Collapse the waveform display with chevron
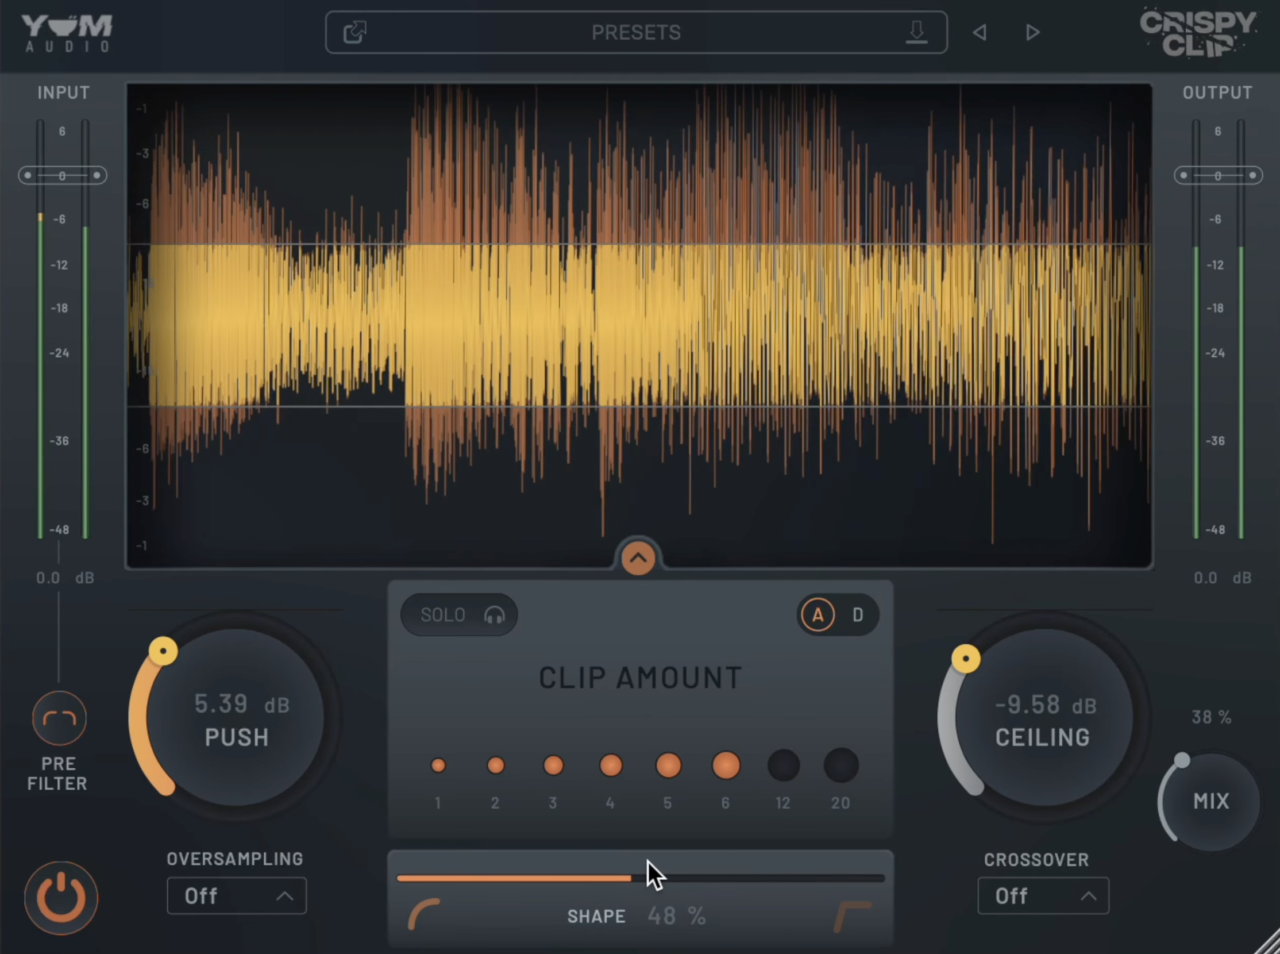This screenshot has width=1280, height=954. pyautogui.click(x=638, y=557)
